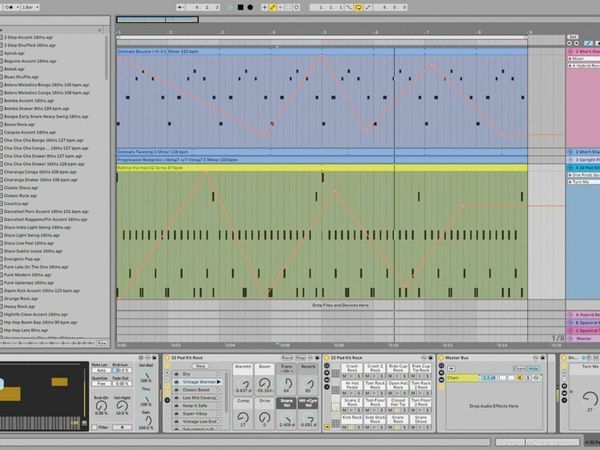The image size is (600, 450).
Task: Solo the Crash Rock pad
Action: (360, 376)
